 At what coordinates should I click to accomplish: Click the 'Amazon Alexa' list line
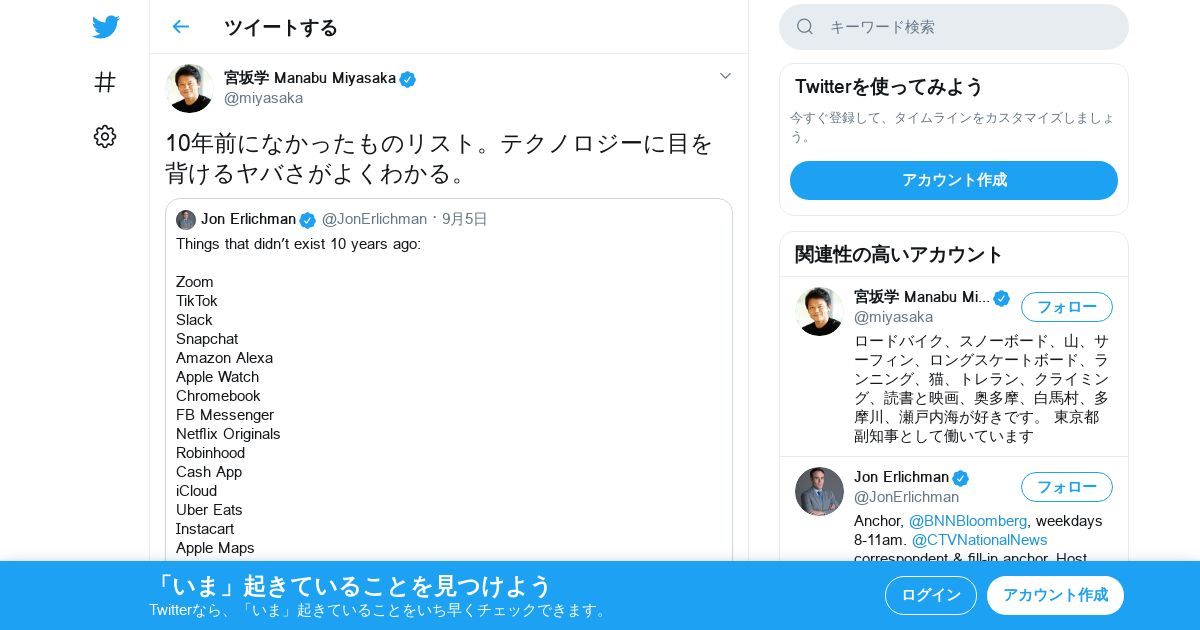(224, 358)
